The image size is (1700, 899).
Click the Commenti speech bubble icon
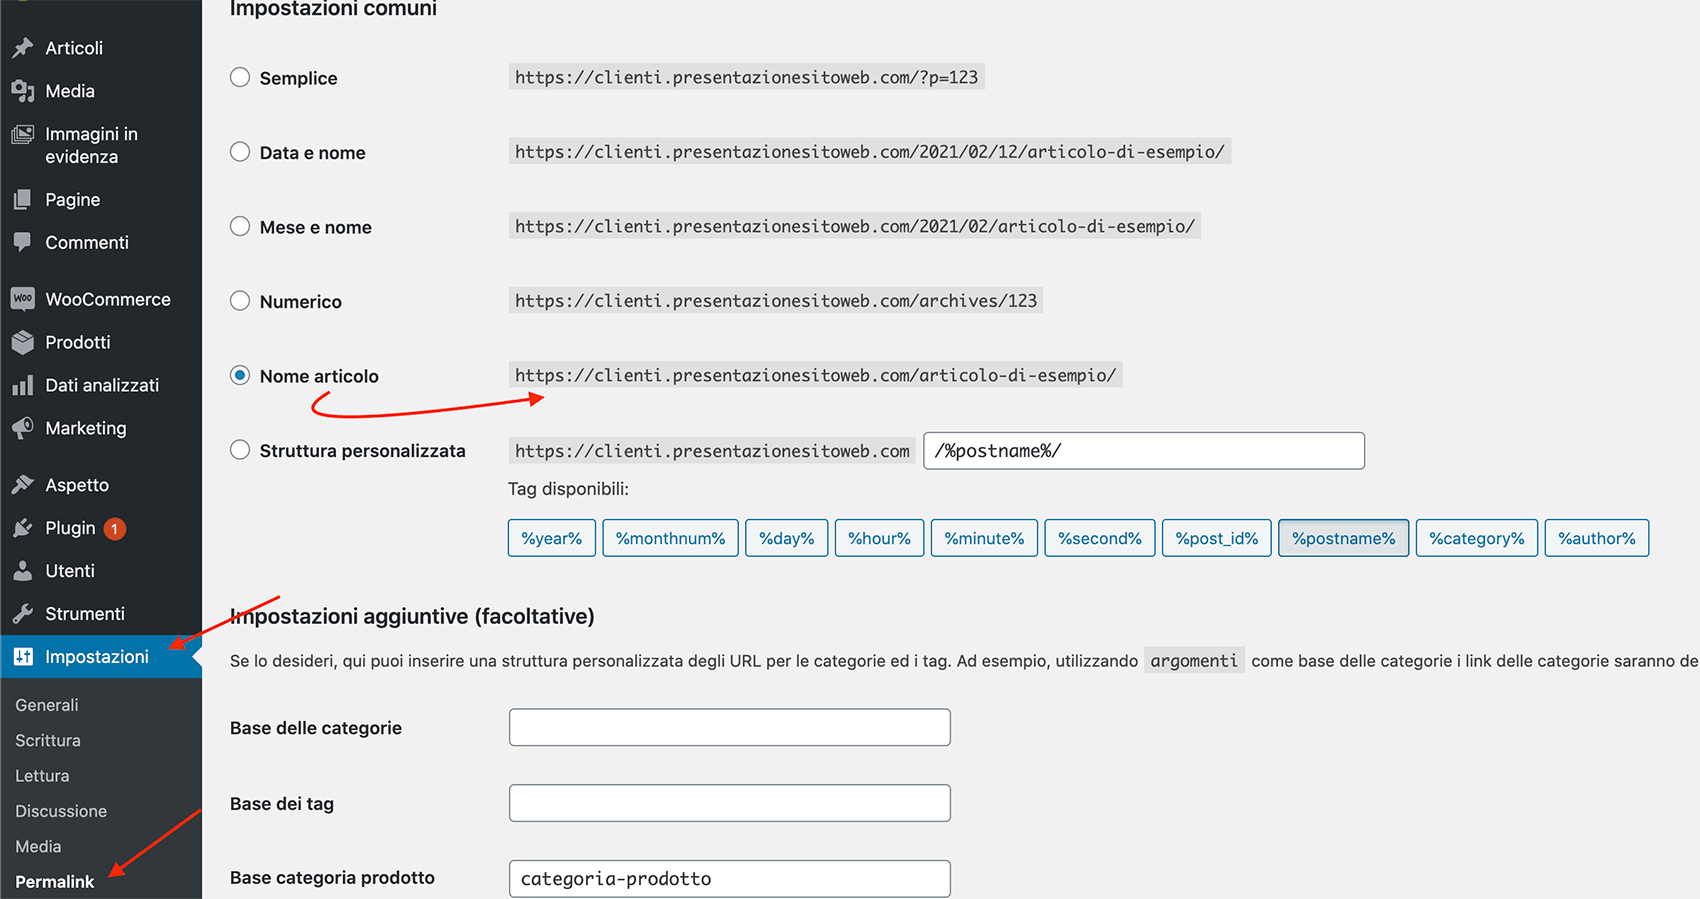(23, 243)
